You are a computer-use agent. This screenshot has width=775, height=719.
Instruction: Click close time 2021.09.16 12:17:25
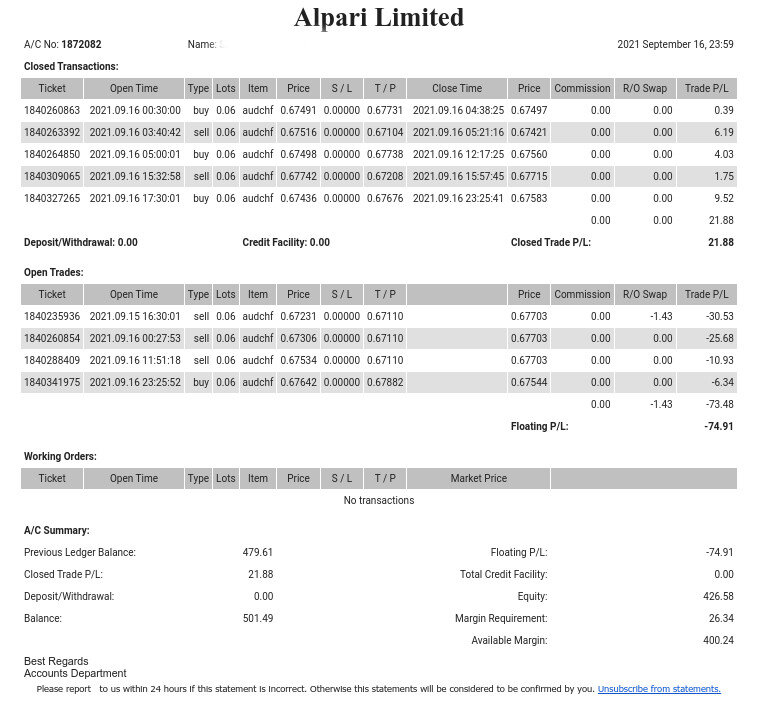[x=458, y=154]
